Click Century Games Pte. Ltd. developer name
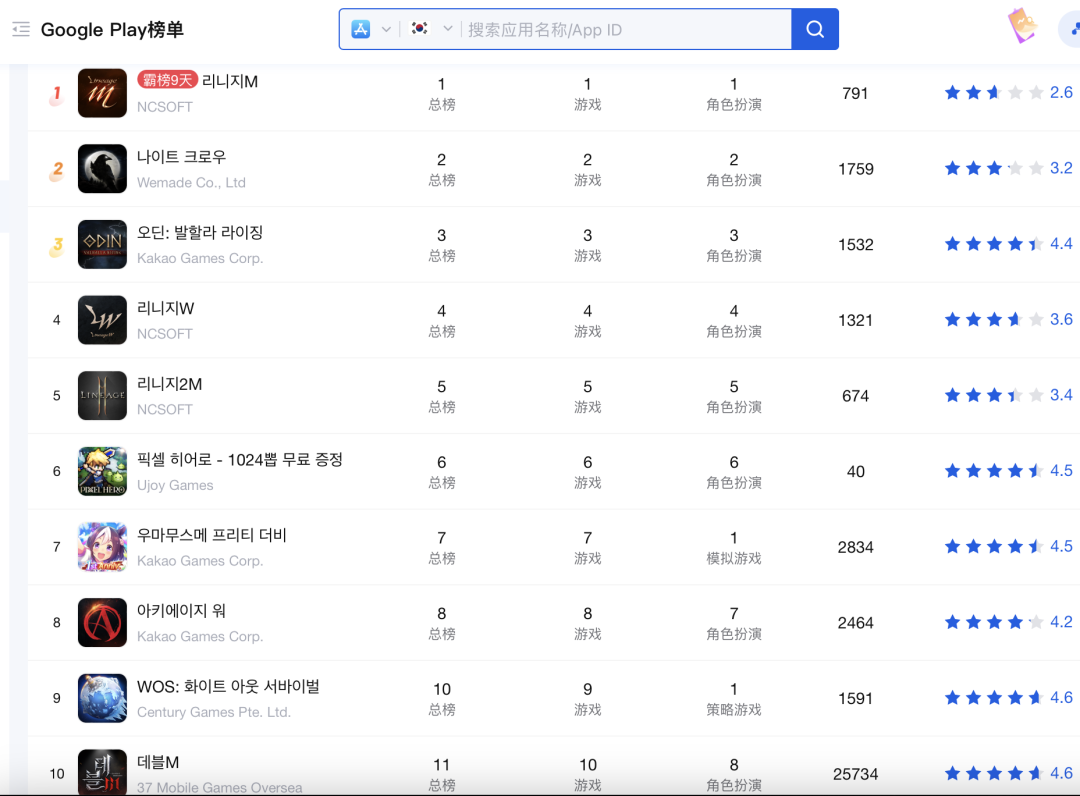The image size is (1080, 796). point(213,712)
